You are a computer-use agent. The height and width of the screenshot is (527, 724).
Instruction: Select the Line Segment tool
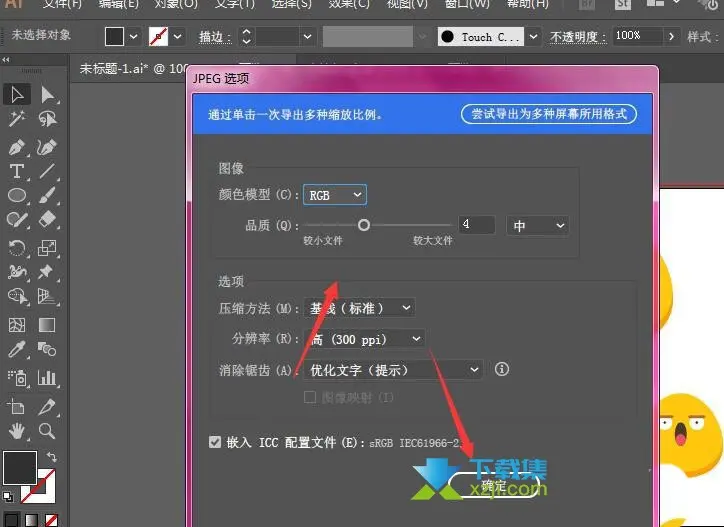[47, 171]
